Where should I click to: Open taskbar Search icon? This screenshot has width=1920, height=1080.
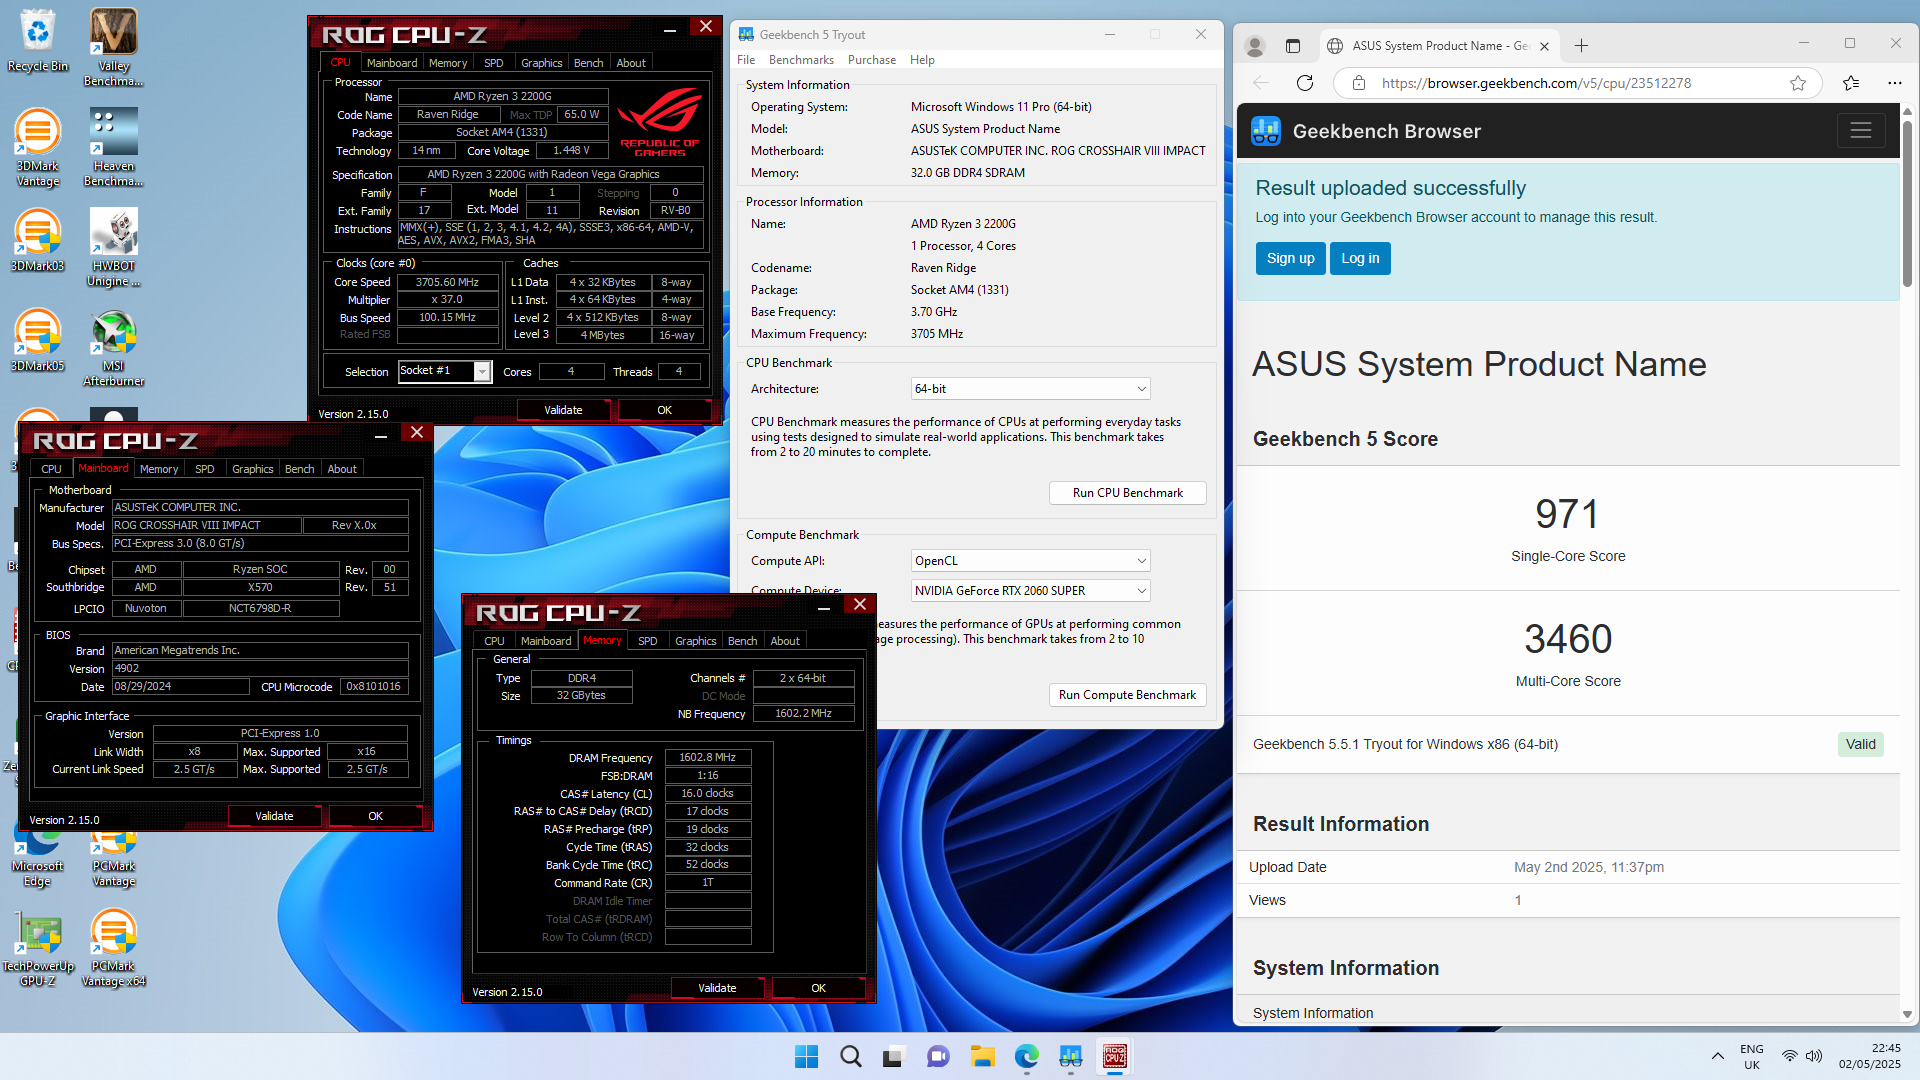click(x=850, y=1056)
